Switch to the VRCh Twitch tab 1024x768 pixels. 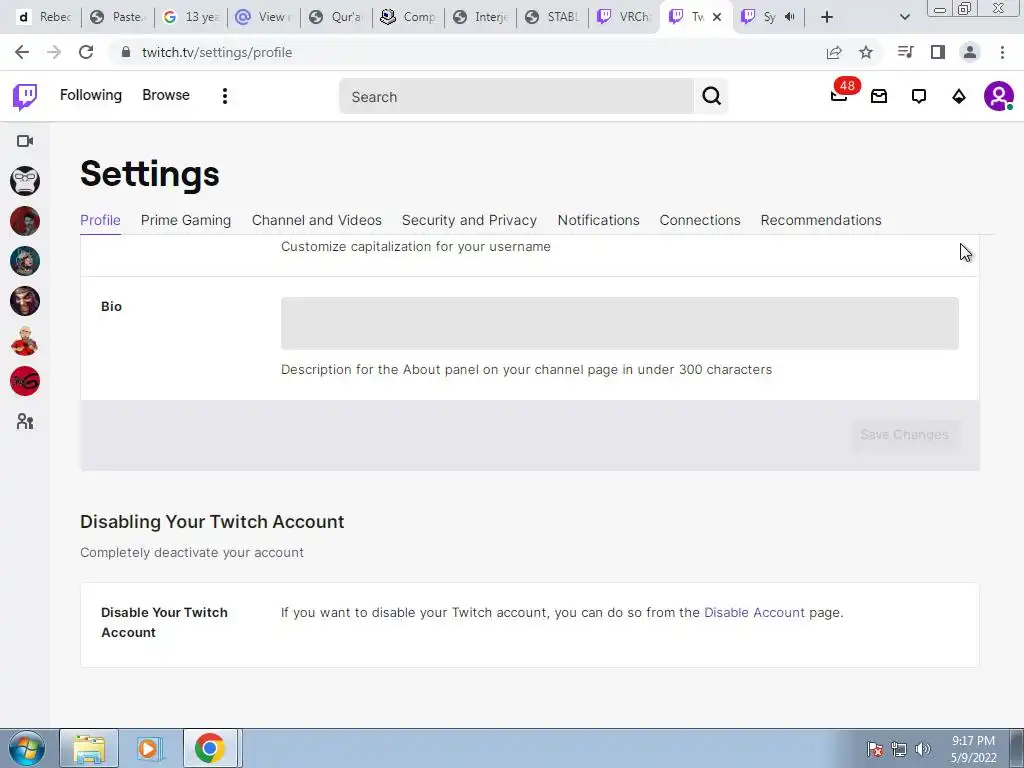624,17
